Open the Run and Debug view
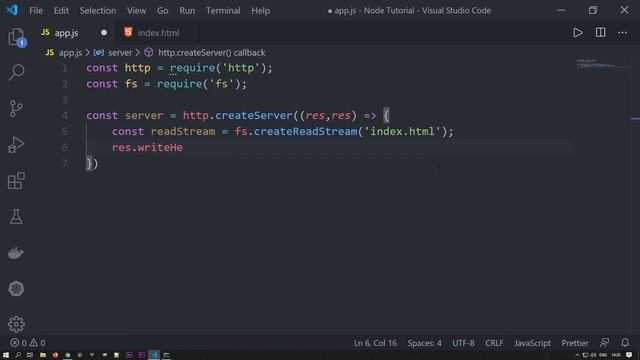Screen dimensions: 640x360 pos(16,145)
